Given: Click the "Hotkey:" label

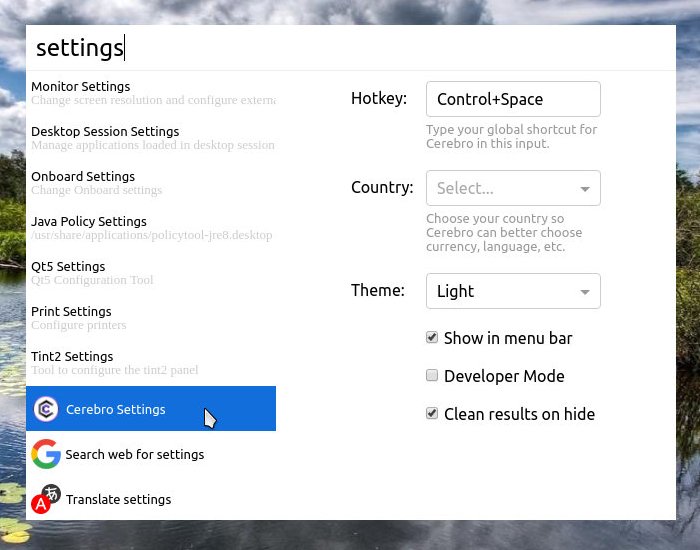Looking at the screenshot, I should point(379,98).
